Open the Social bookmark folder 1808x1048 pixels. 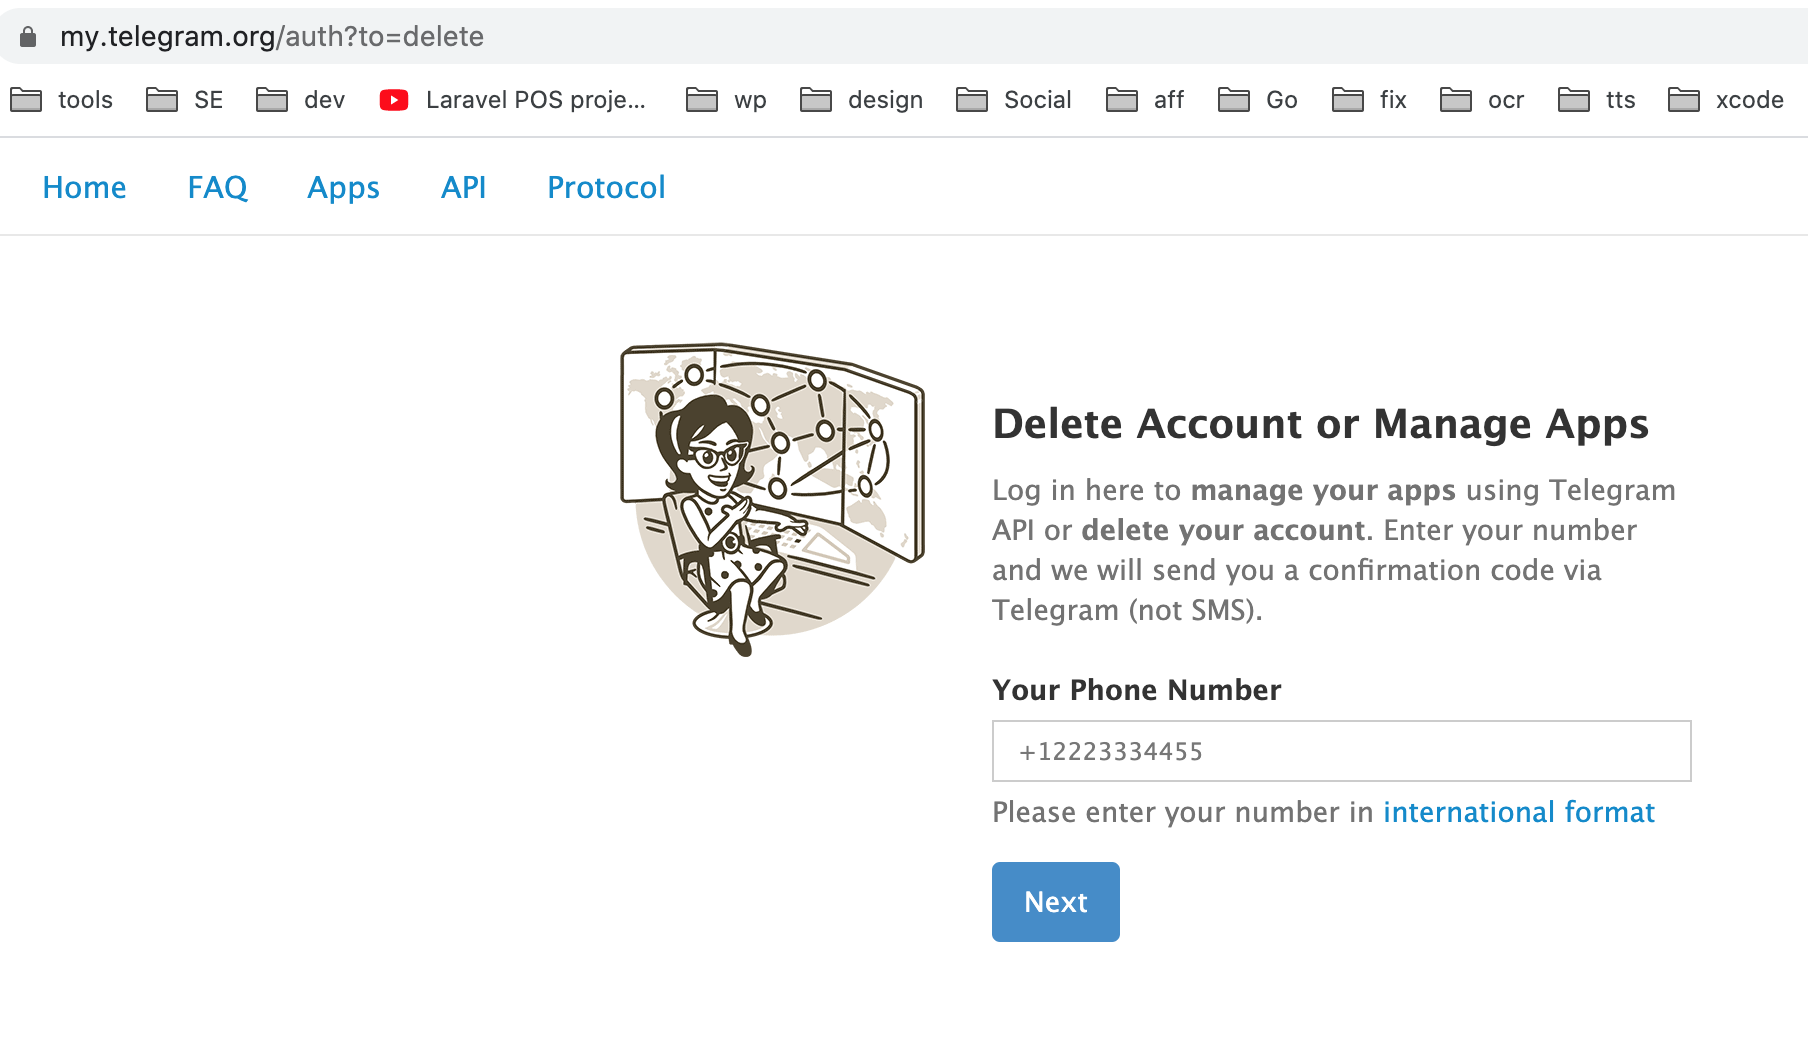click(1014, 100)
